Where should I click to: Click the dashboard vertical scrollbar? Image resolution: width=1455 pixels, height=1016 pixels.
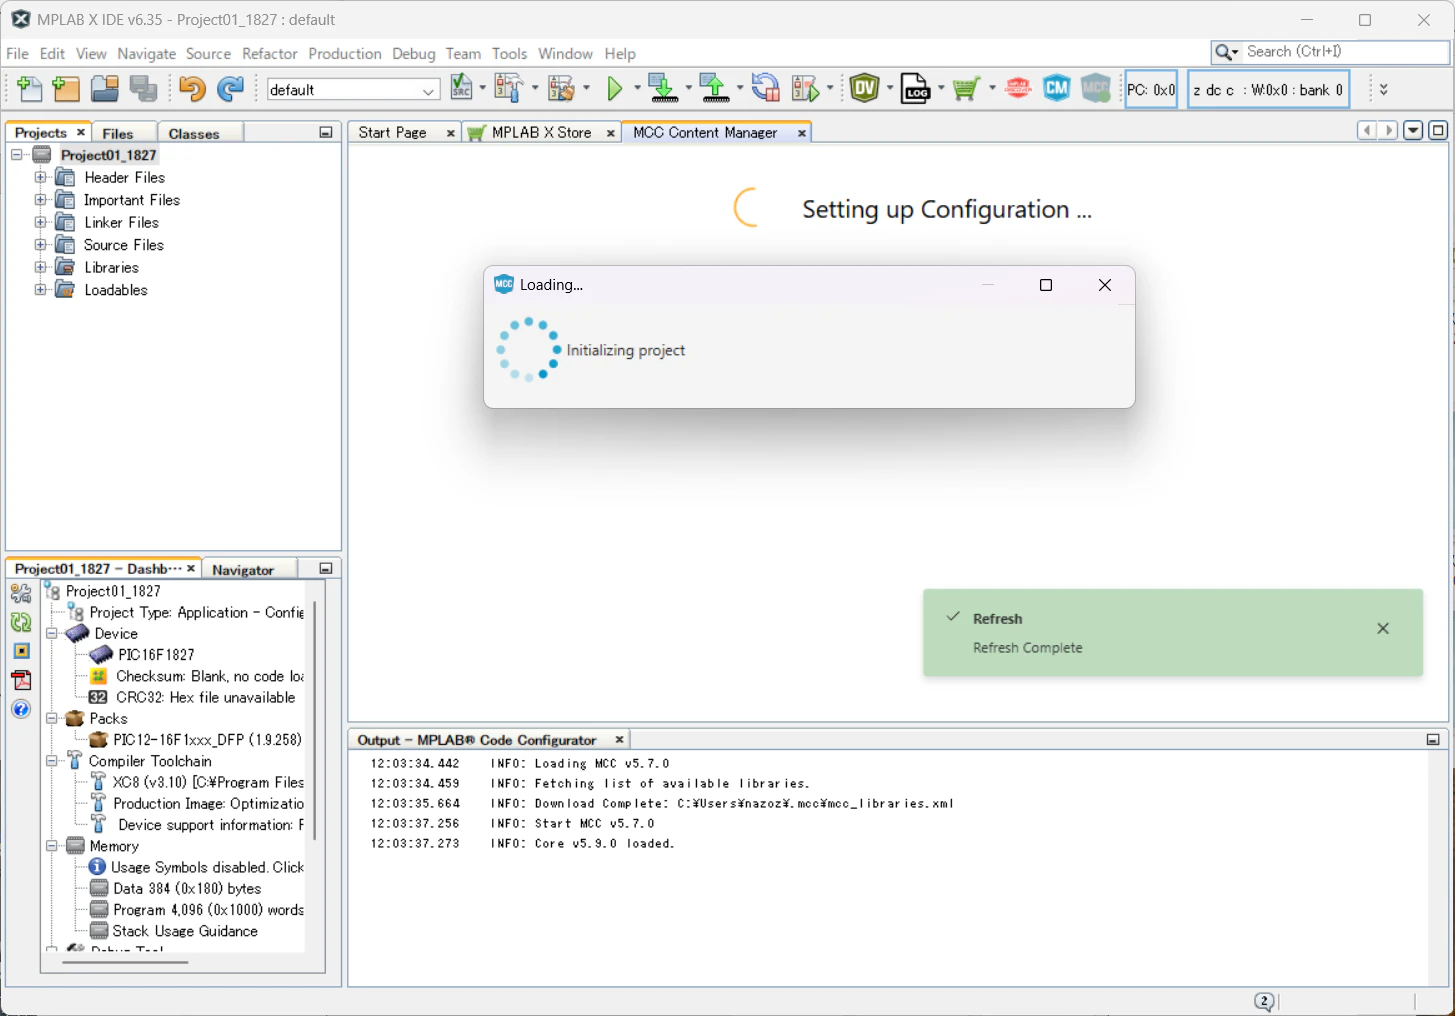pos(315,720)
